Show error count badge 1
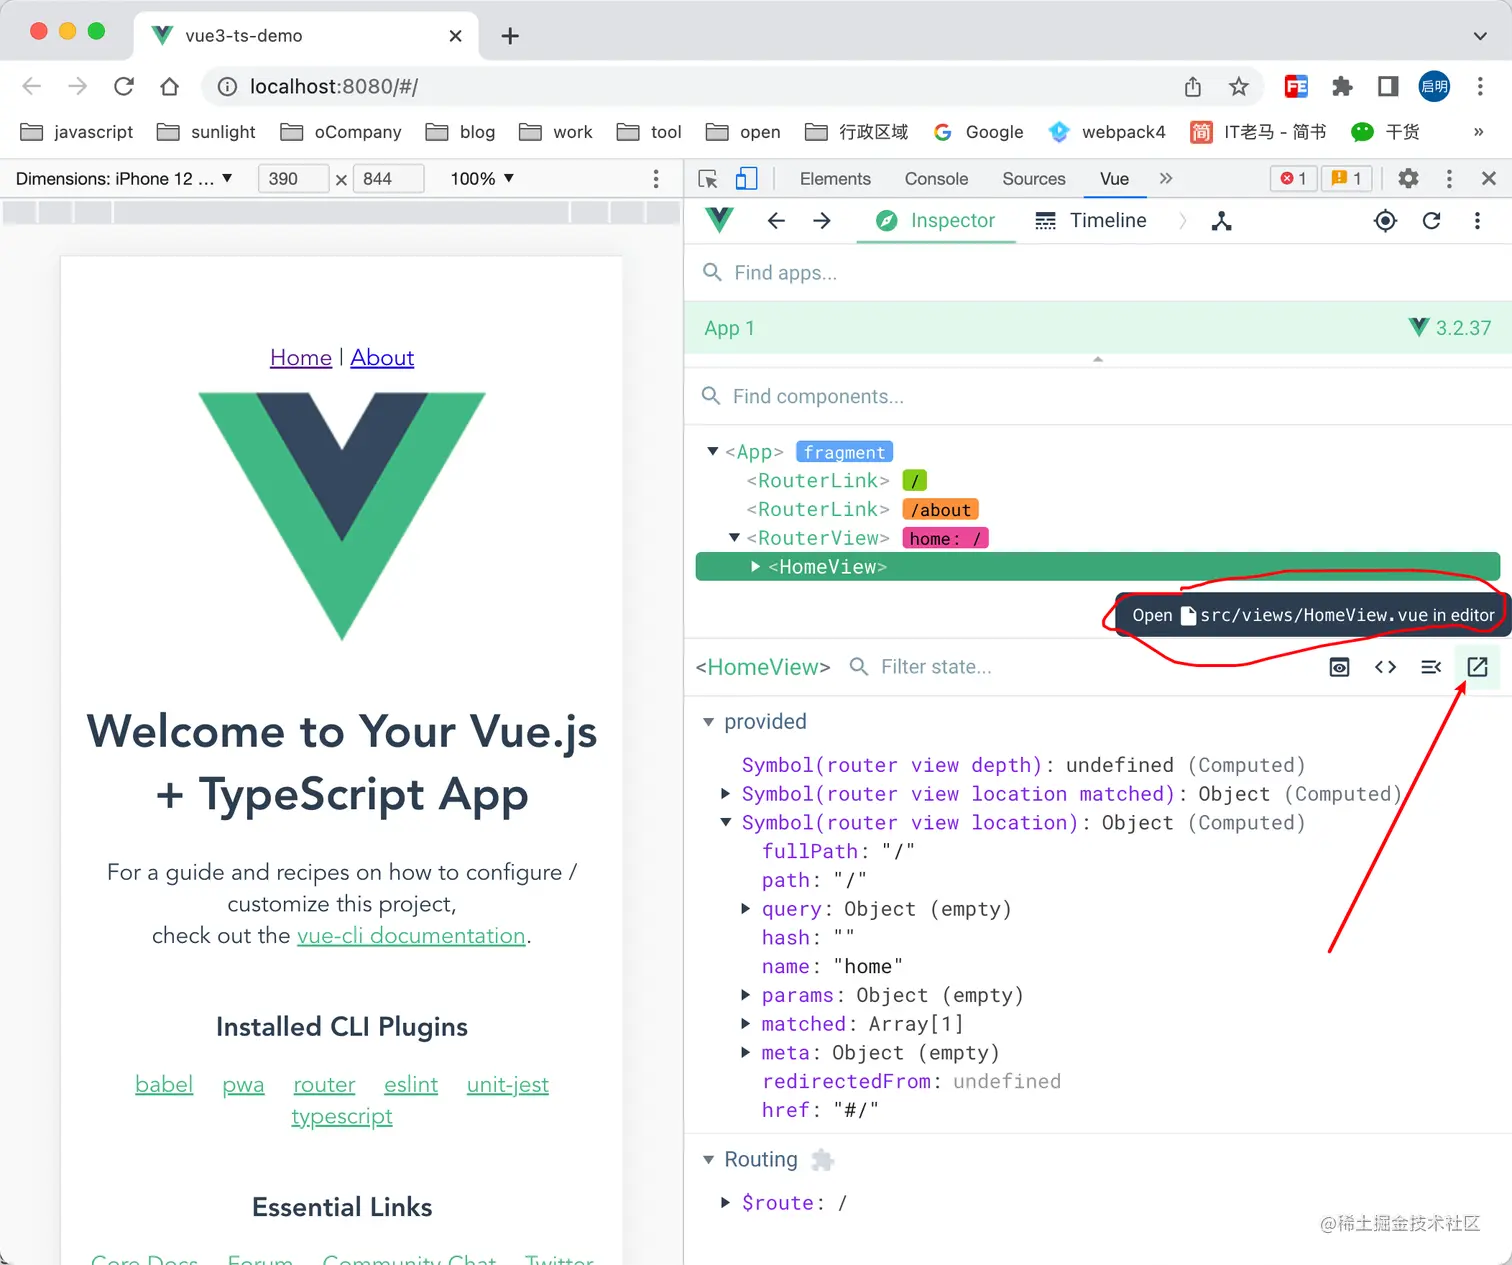This screenshot has height=1265, width=1512. point(1293,179)
